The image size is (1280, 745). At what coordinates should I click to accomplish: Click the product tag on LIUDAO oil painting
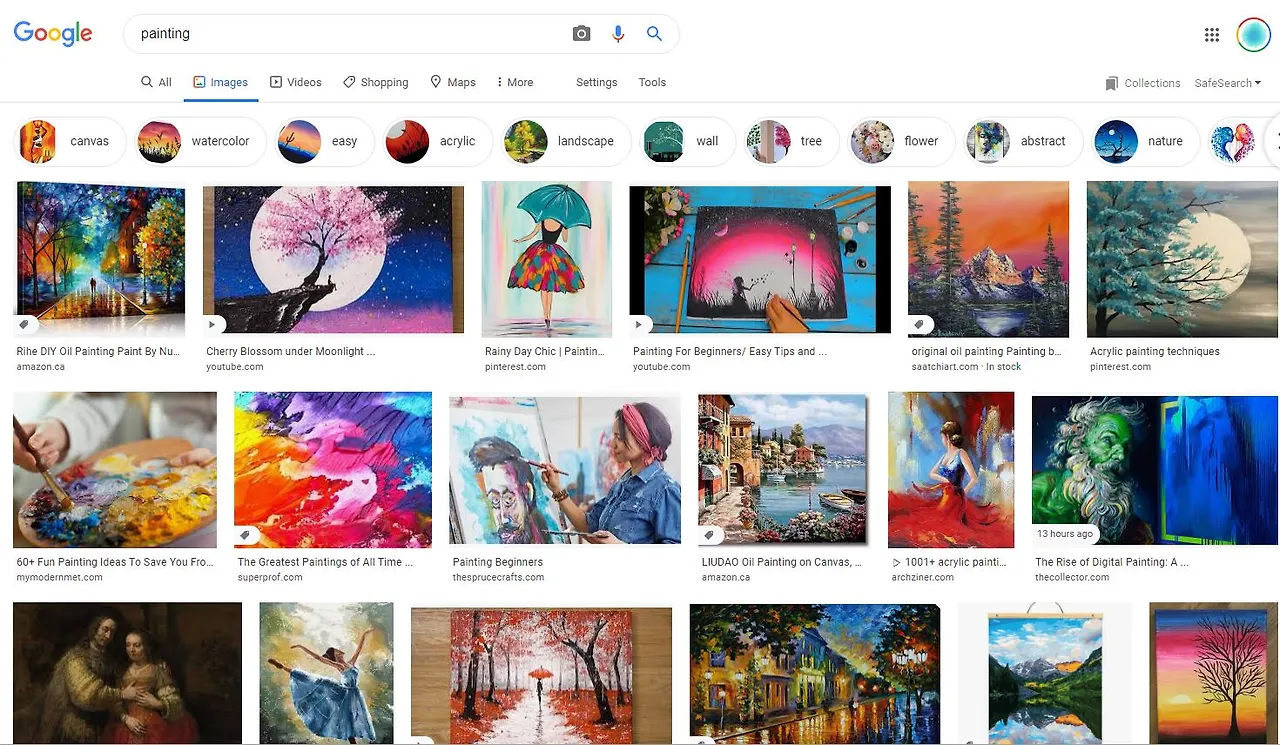[709, 536]
